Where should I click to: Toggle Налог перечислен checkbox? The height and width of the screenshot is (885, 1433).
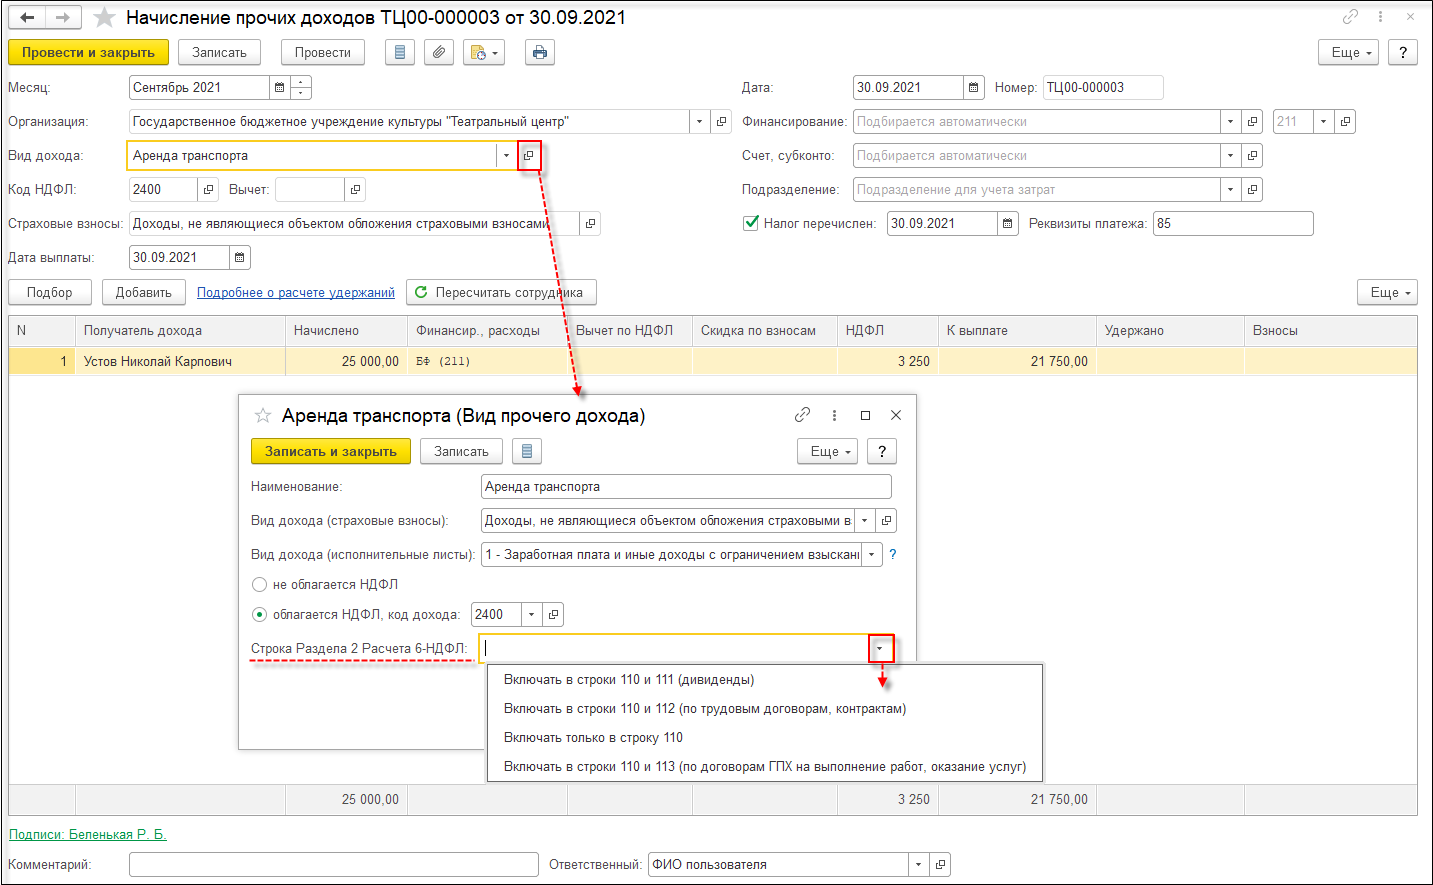pos(751,223)
